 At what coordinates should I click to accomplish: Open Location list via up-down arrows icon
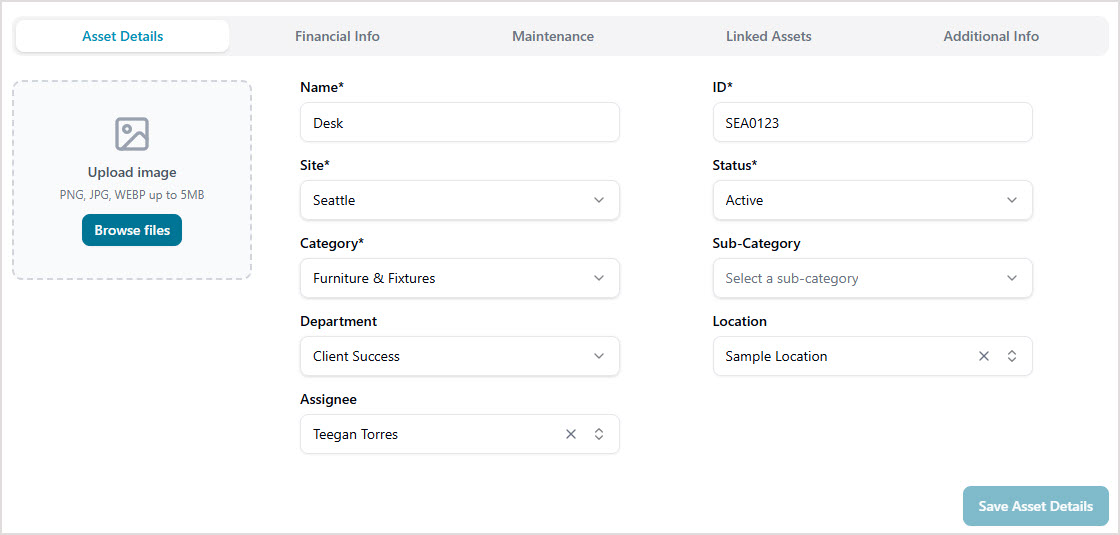(x=1011, y=356)
